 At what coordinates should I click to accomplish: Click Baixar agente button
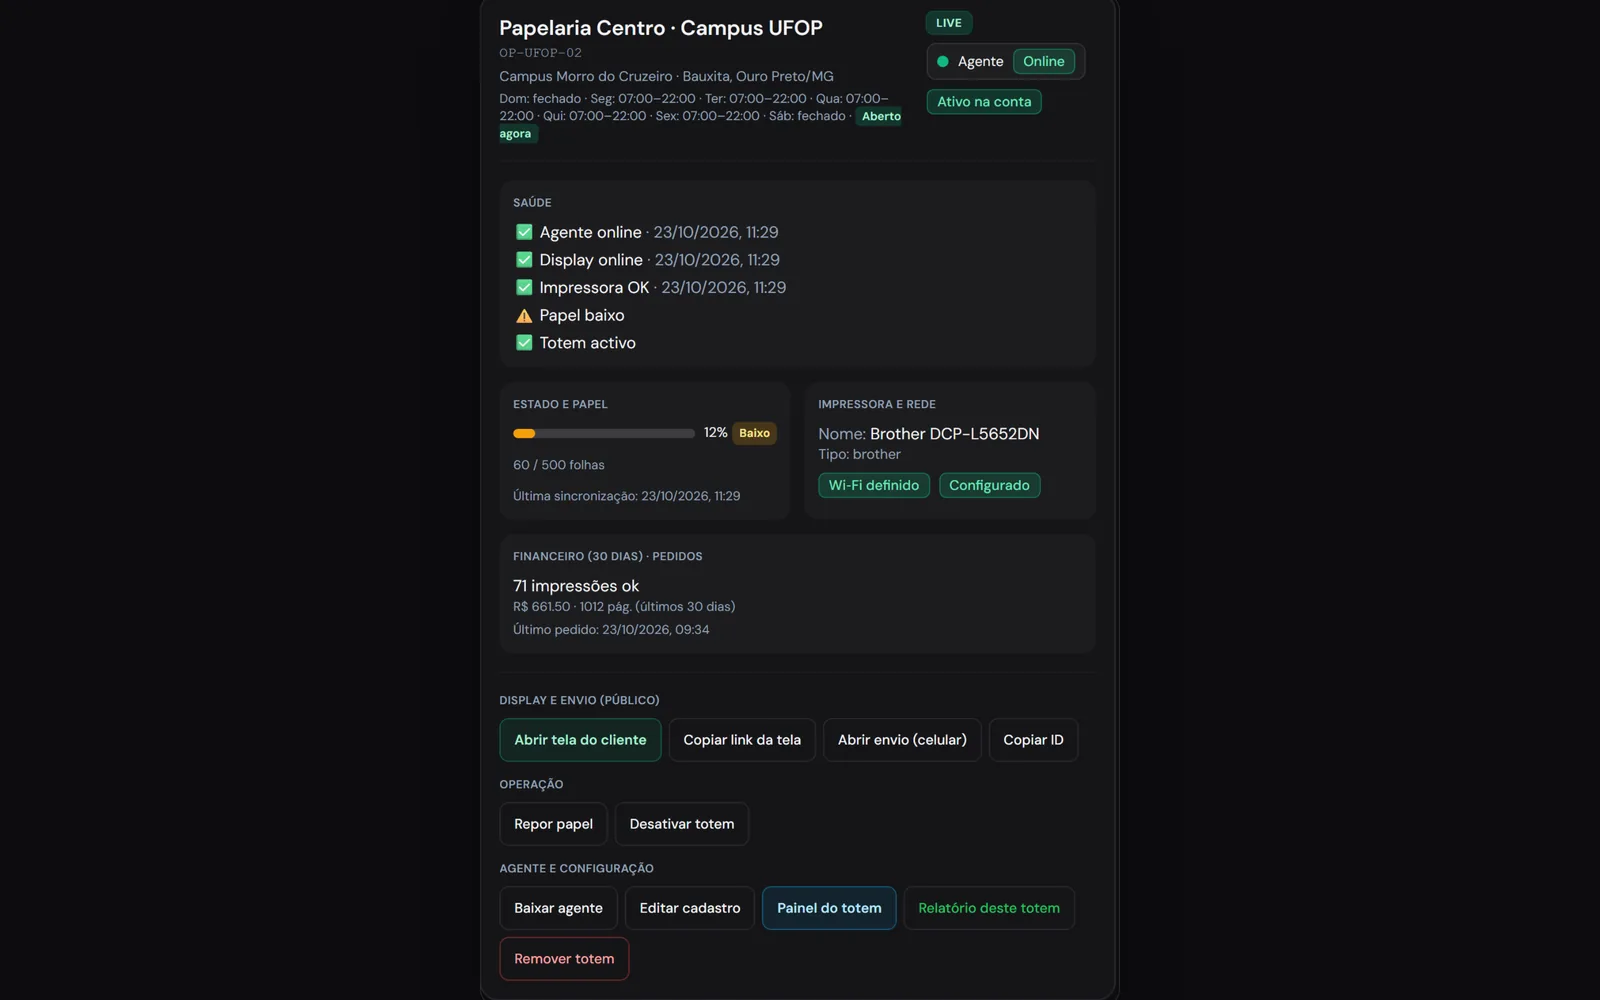pyautogui.click(x=558, y=908)
